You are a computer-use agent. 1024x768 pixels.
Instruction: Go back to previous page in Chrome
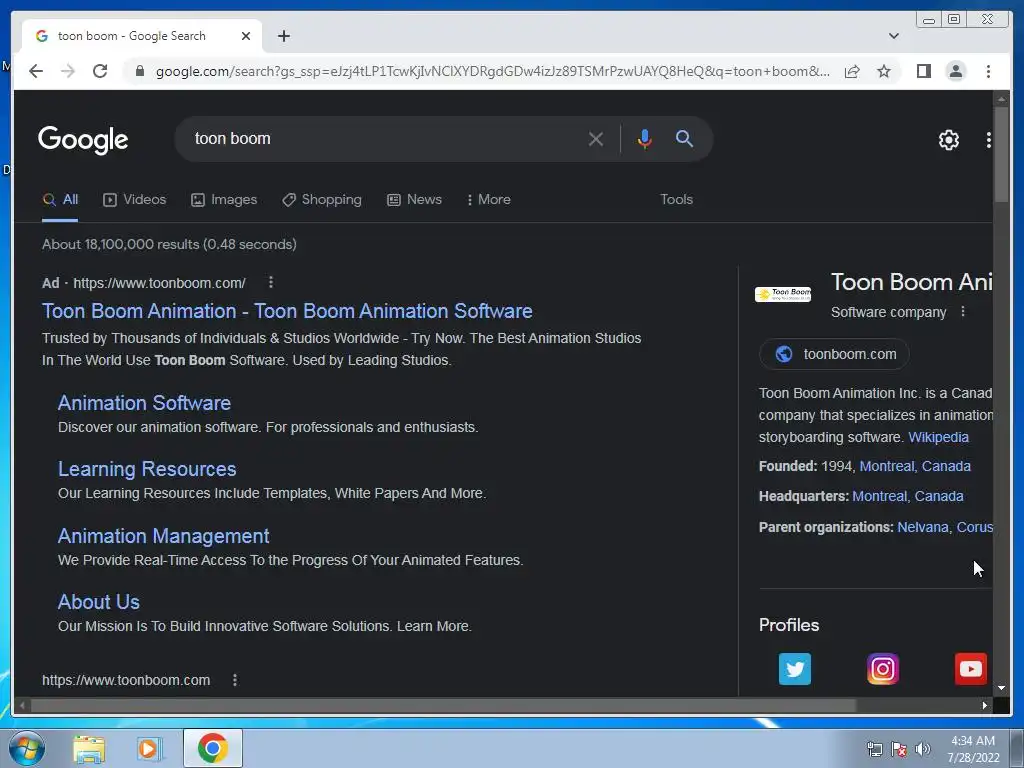click(36, 71)
